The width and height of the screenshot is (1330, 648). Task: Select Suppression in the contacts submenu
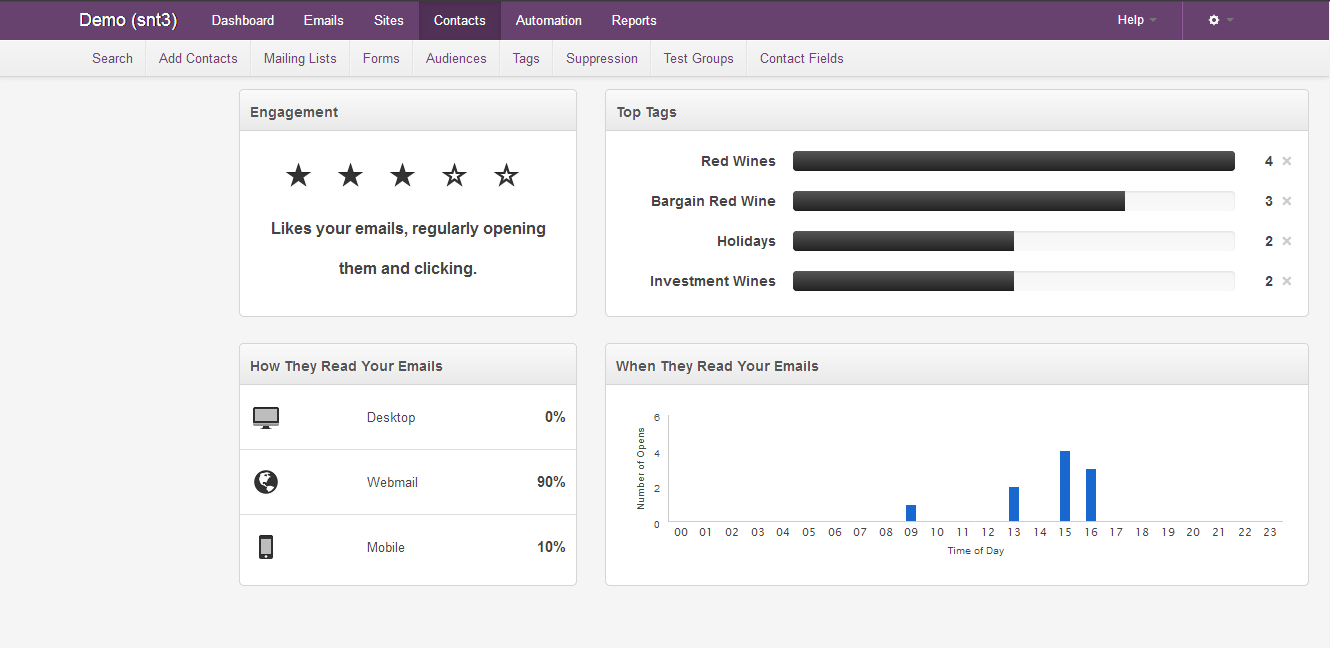(x=602, y=58)
